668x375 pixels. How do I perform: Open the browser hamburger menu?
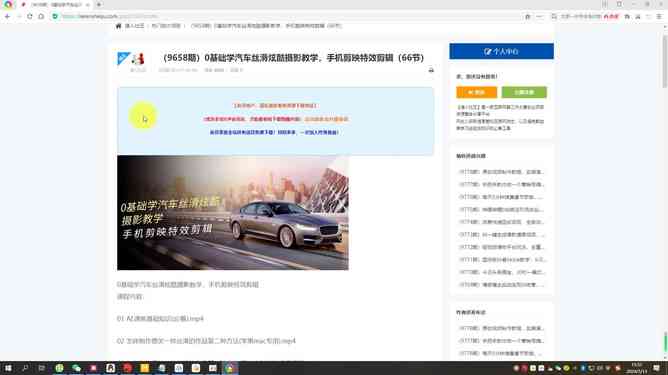(659, 16)
